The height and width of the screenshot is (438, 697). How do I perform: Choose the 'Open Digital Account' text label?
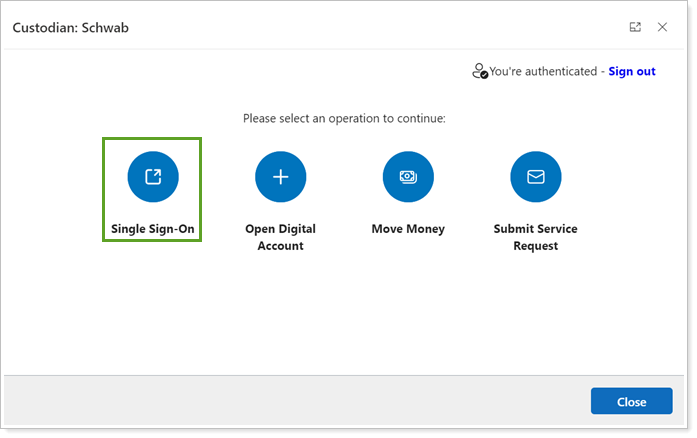tap(280, 237)
